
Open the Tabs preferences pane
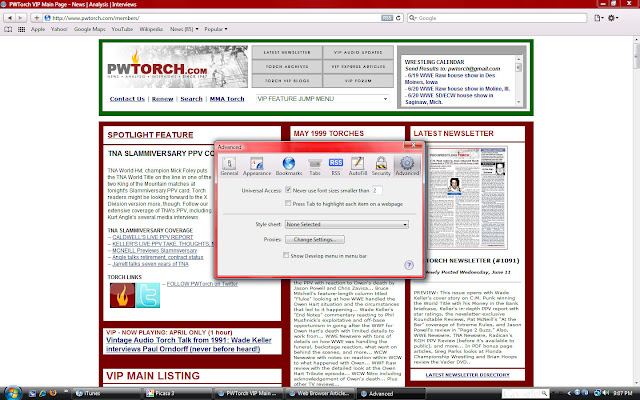pos(315,166)
